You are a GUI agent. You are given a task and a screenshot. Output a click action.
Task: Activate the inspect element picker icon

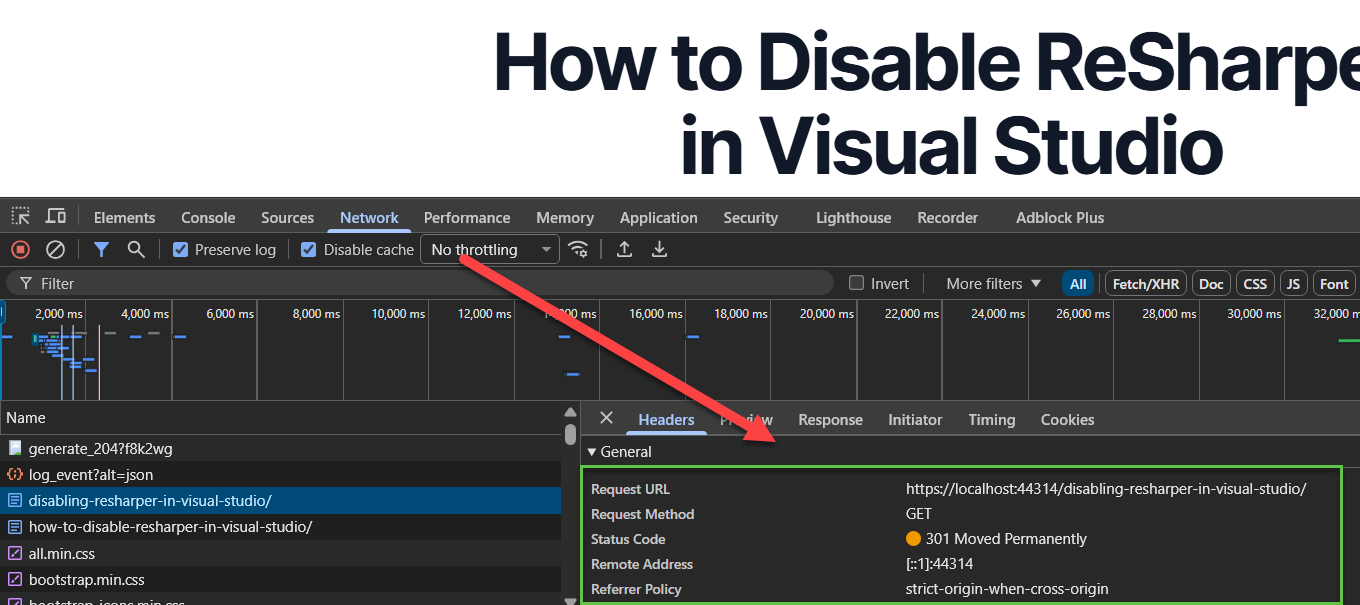pos(21,216)
